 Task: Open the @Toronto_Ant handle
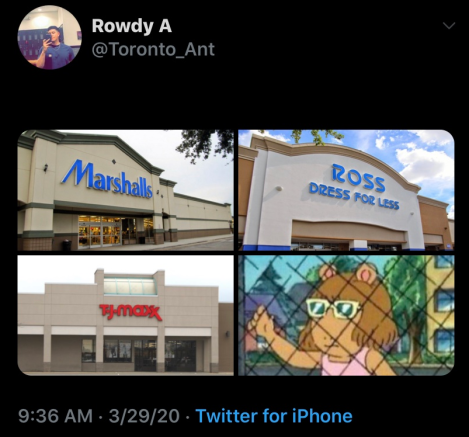[x=153, y=49]
